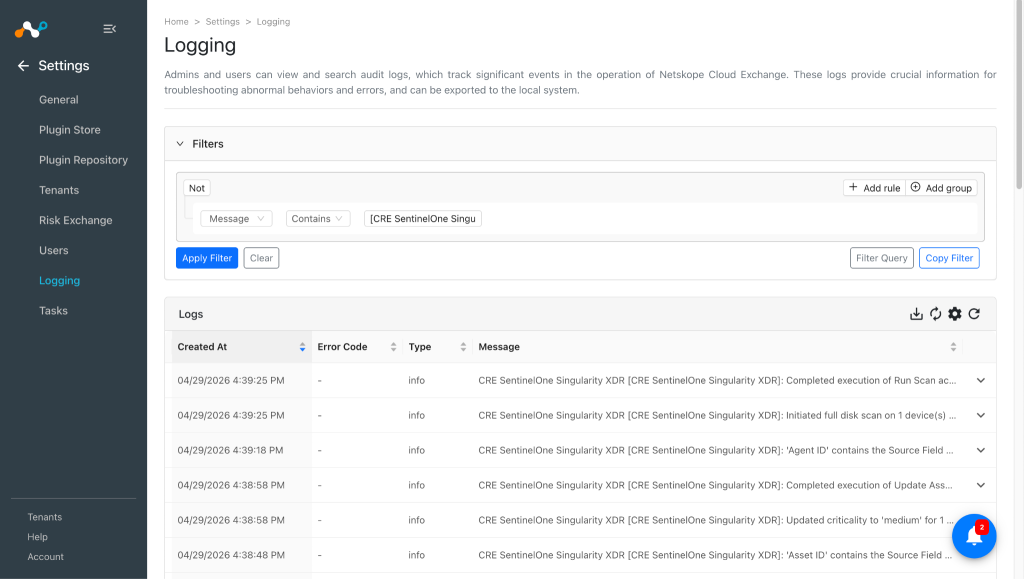Open bottom Tenants link in sidebar footer

(44, 517)
